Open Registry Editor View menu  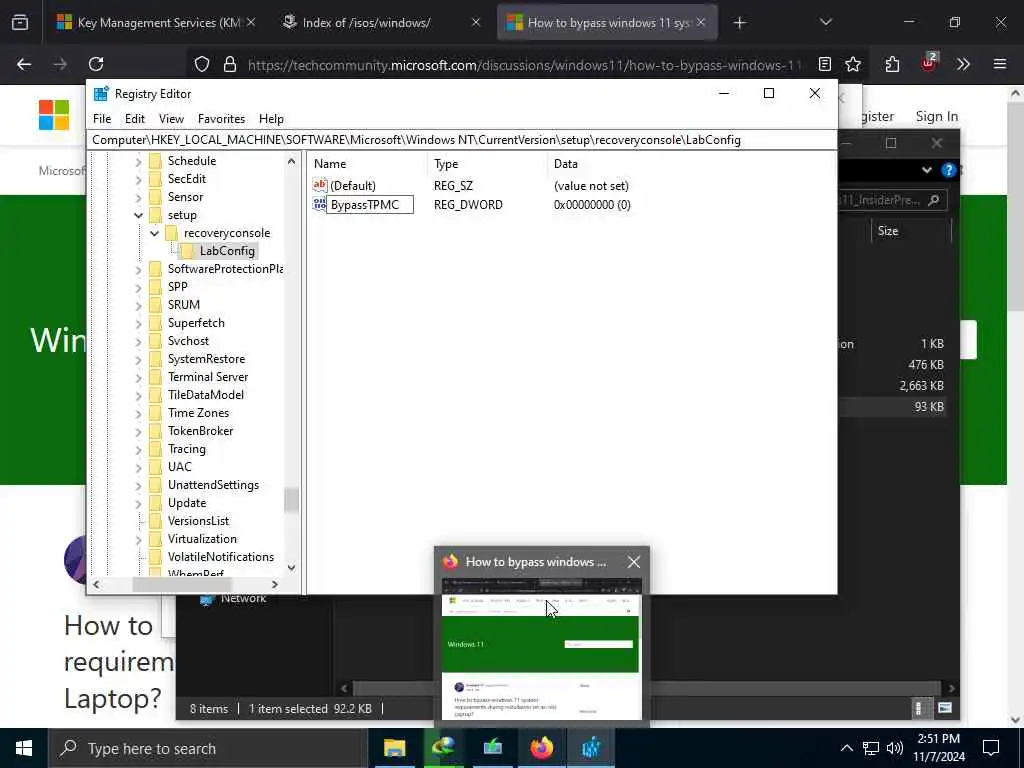(x=171, y=119)
